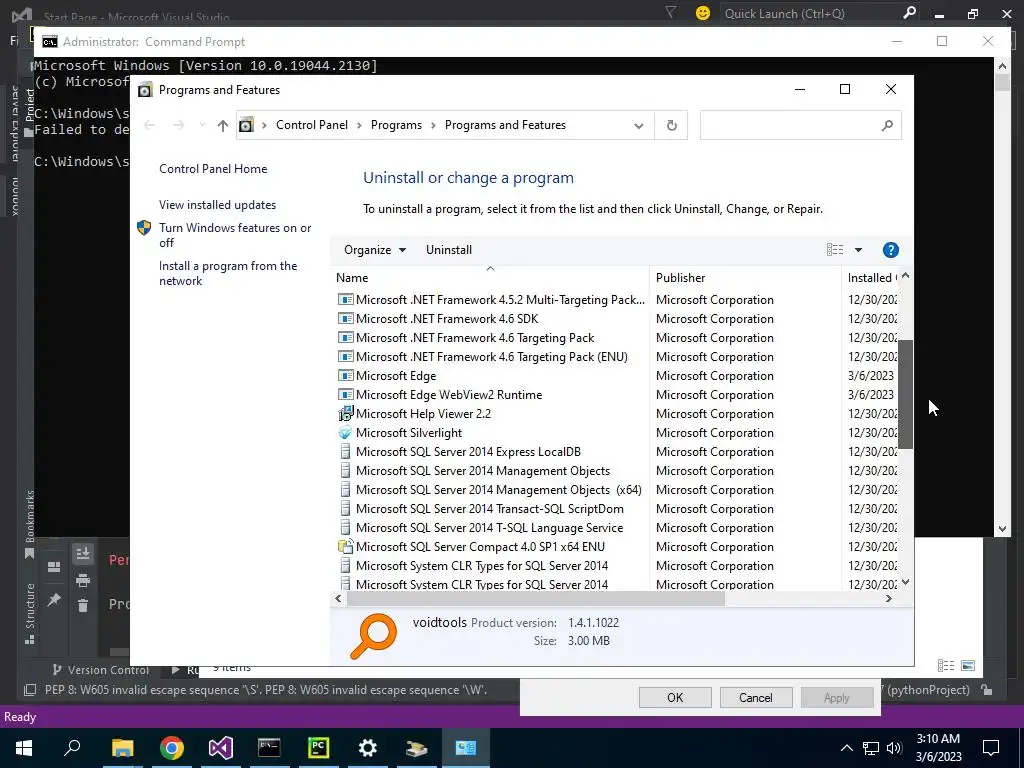Click Control Panel in the breadcrumb path
1024x768 pixels.
click(312, 125)
